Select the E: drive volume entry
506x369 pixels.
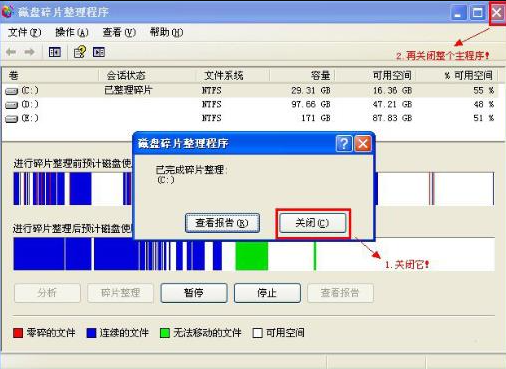coord(22,118)
